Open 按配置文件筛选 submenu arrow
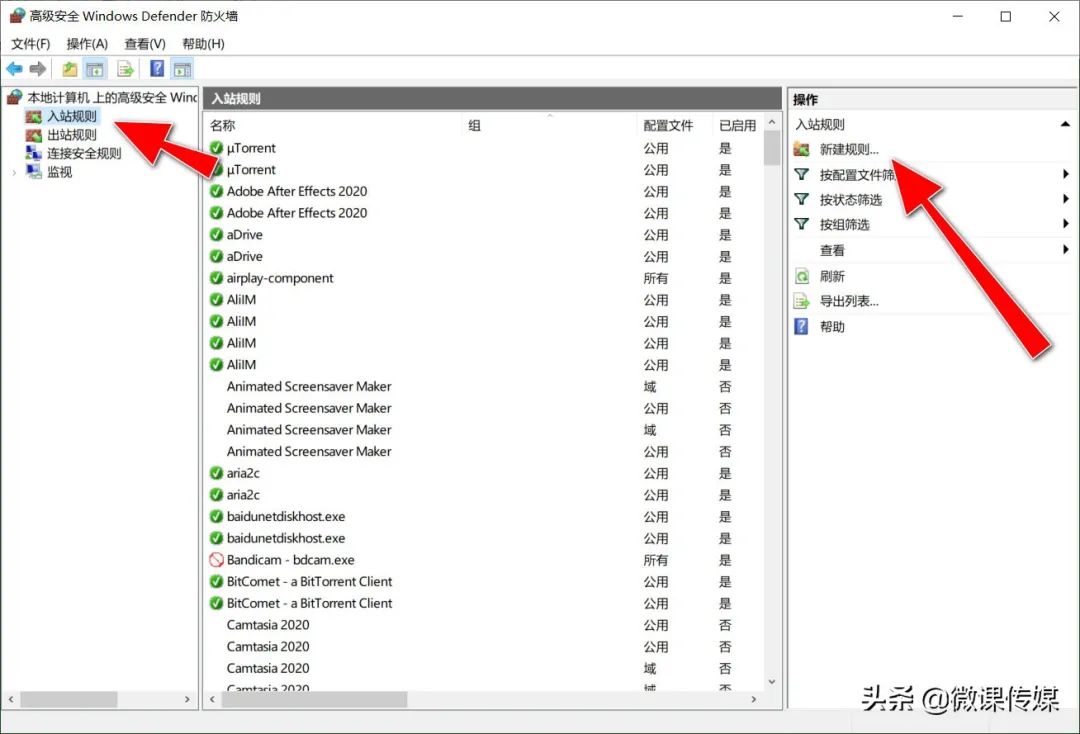This screenshot has width=1080, height=734. click(1066, 174)
